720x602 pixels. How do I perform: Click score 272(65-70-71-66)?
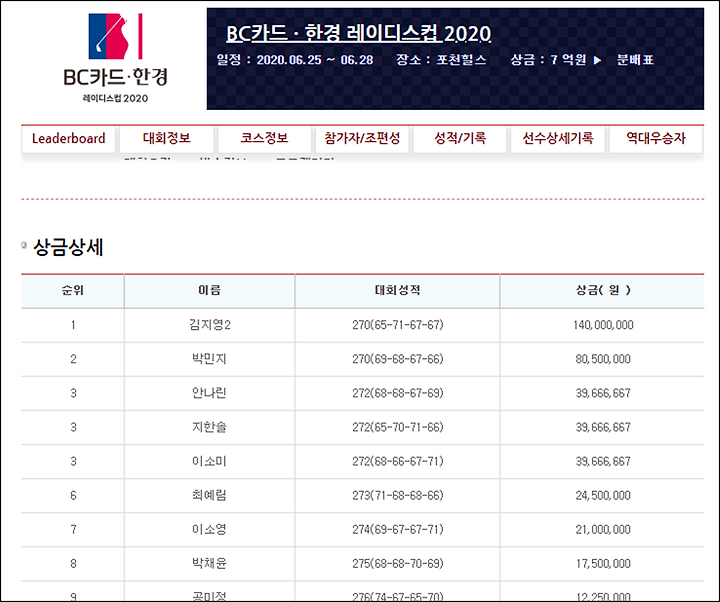tap(398, 427)
